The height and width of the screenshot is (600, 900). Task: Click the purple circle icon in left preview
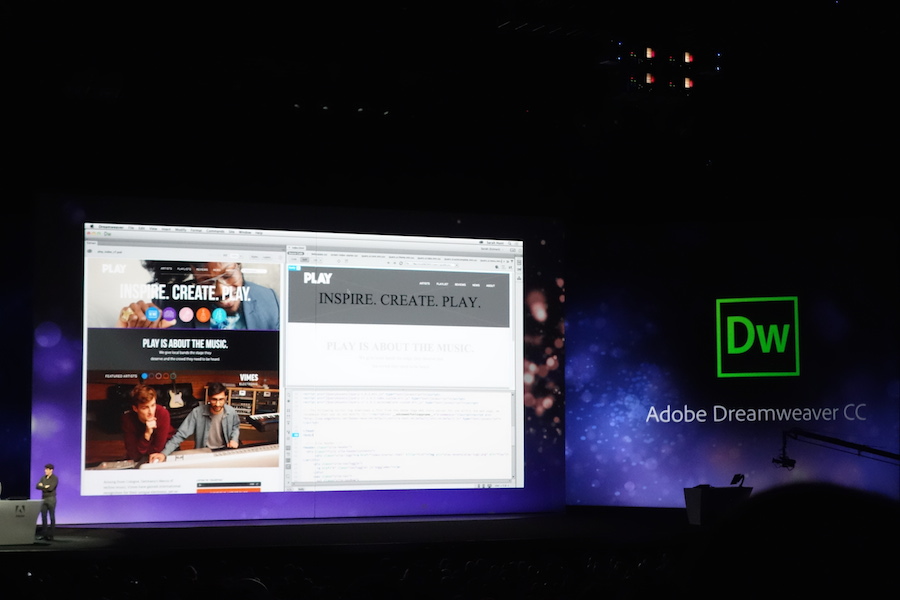tap(169, 314)
